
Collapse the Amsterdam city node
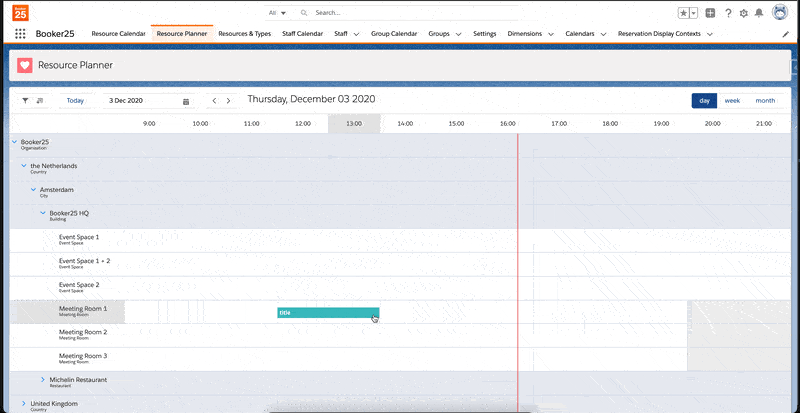(33, 189)
